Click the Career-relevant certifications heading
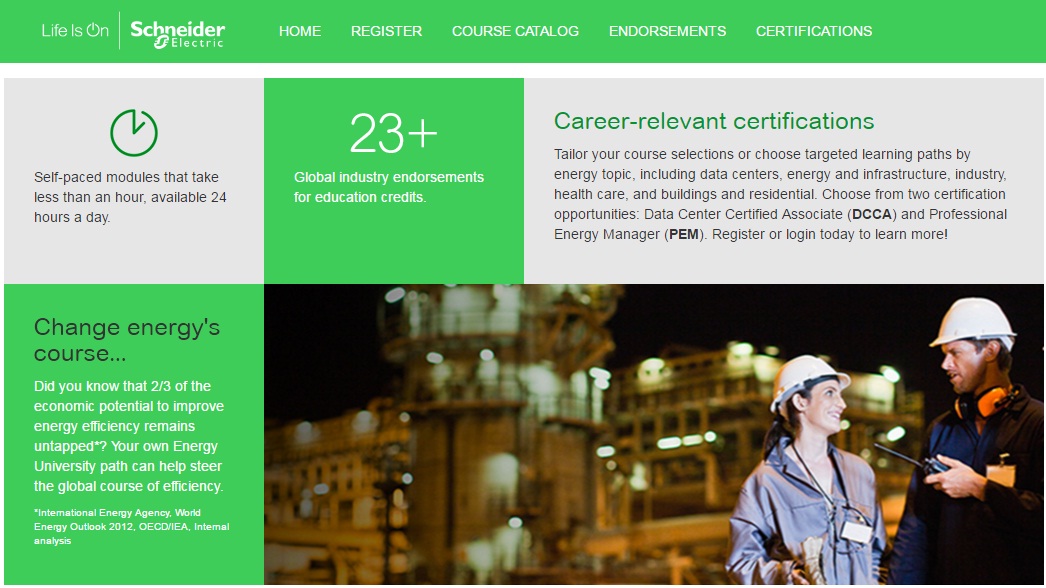This screenshot has width=1046, height=588. [x=716, y=121]
